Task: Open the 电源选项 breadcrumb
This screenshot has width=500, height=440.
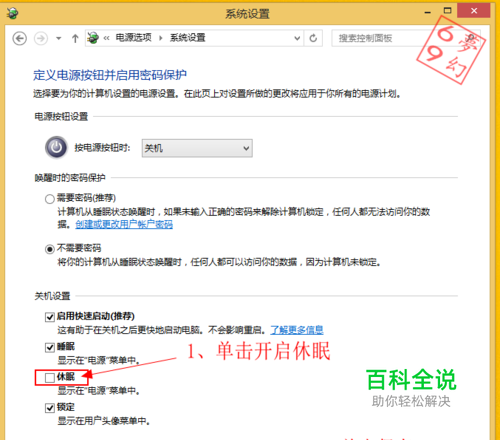Action: (x=134, y=37)
